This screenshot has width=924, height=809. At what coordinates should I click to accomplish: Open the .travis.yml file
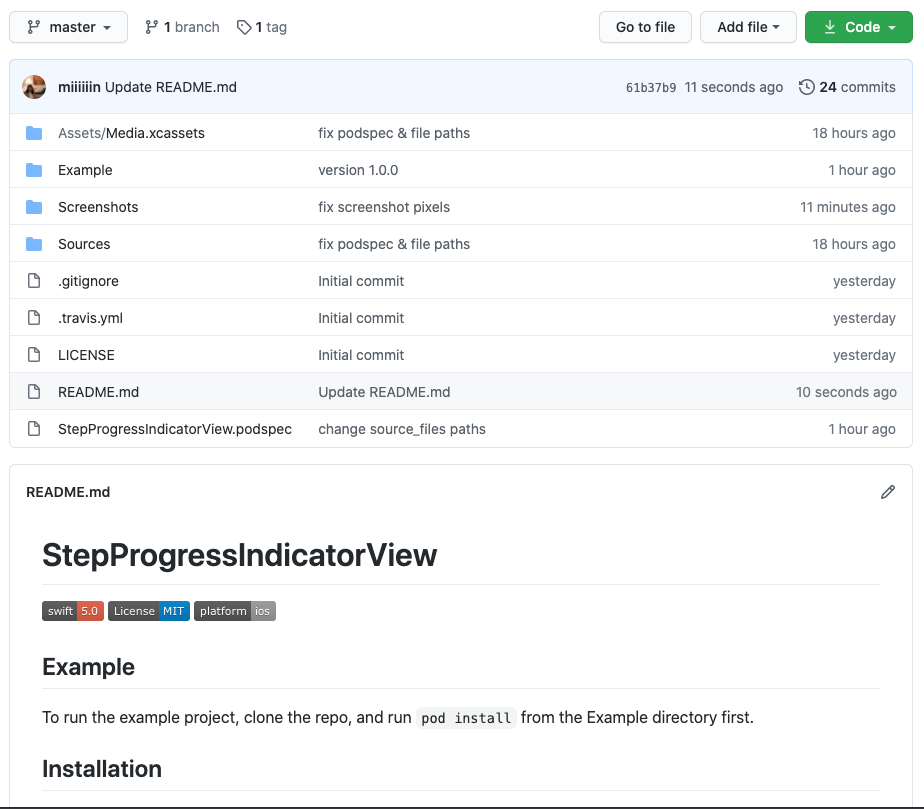(90, 318)
